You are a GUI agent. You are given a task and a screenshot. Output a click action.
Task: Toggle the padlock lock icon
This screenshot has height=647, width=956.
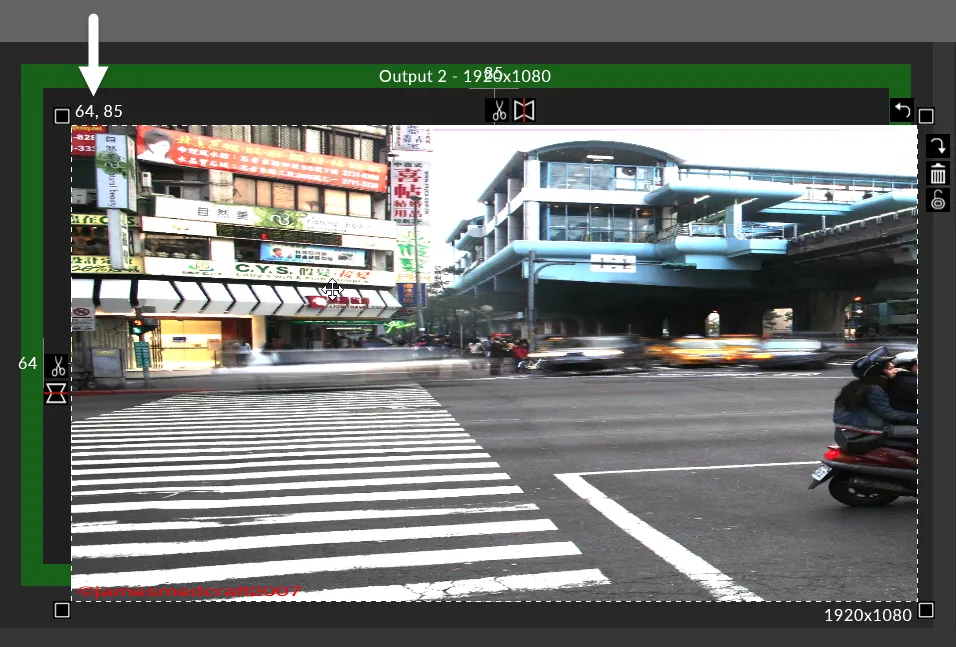click(x=937, y=201)
